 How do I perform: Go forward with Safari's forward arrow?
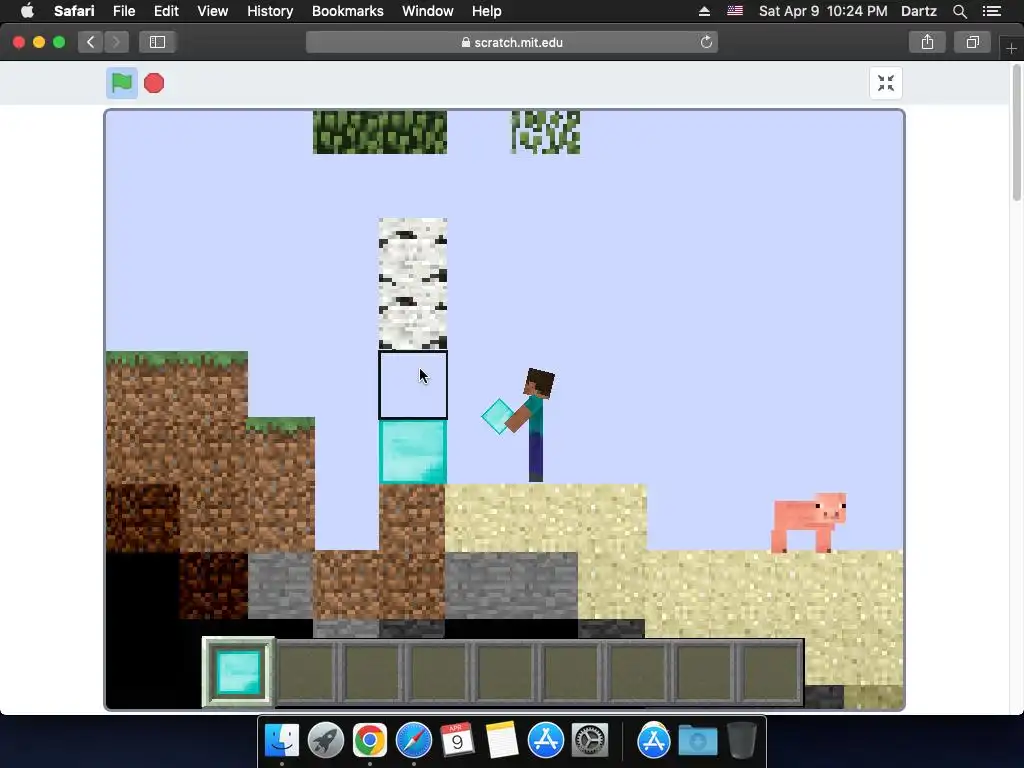116,42
